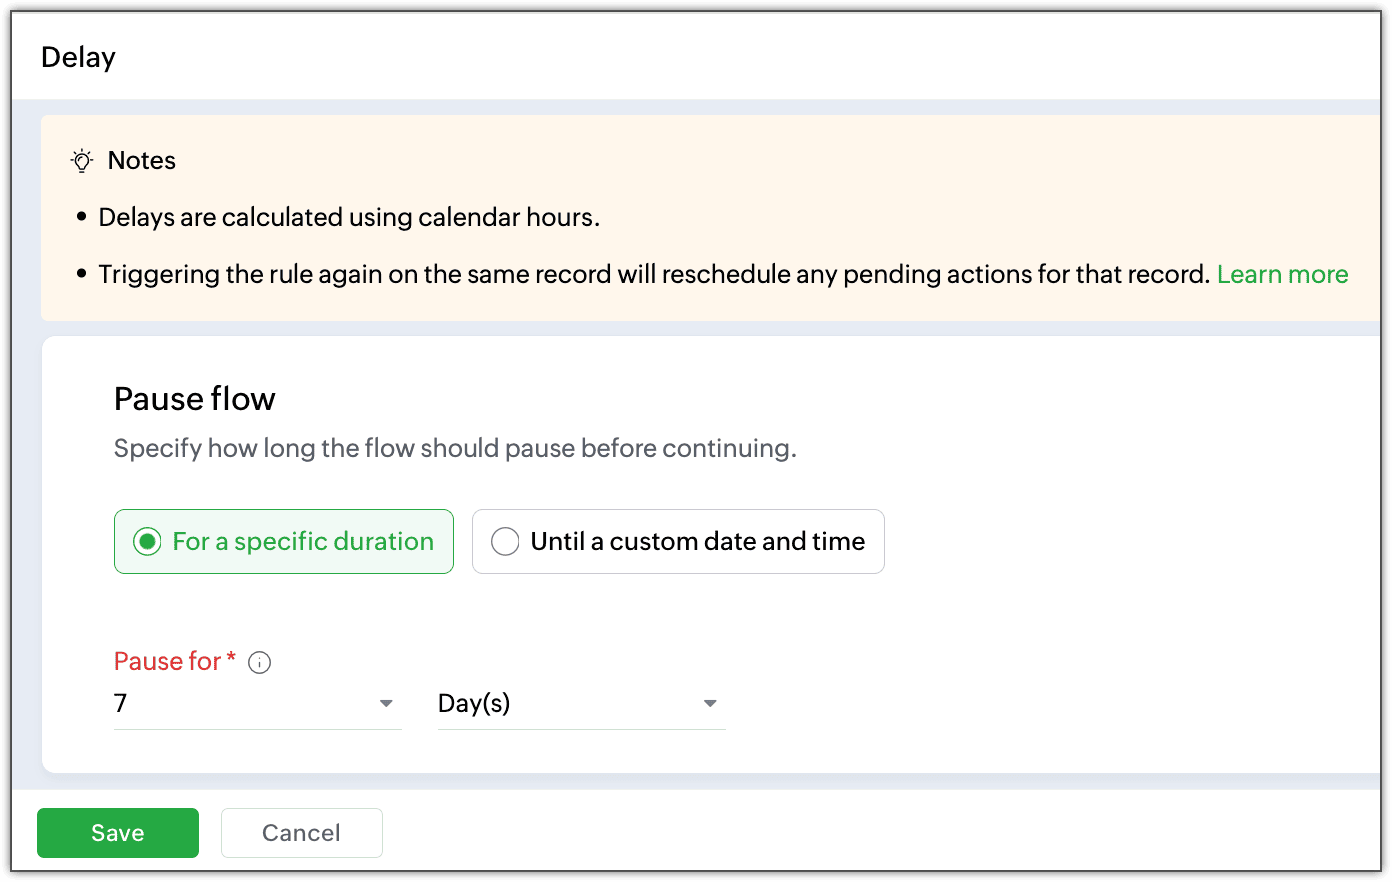The image size is (1392, 882).
Task: Click the lightbulb icon beside Notes
Action: tap(82, 161)
